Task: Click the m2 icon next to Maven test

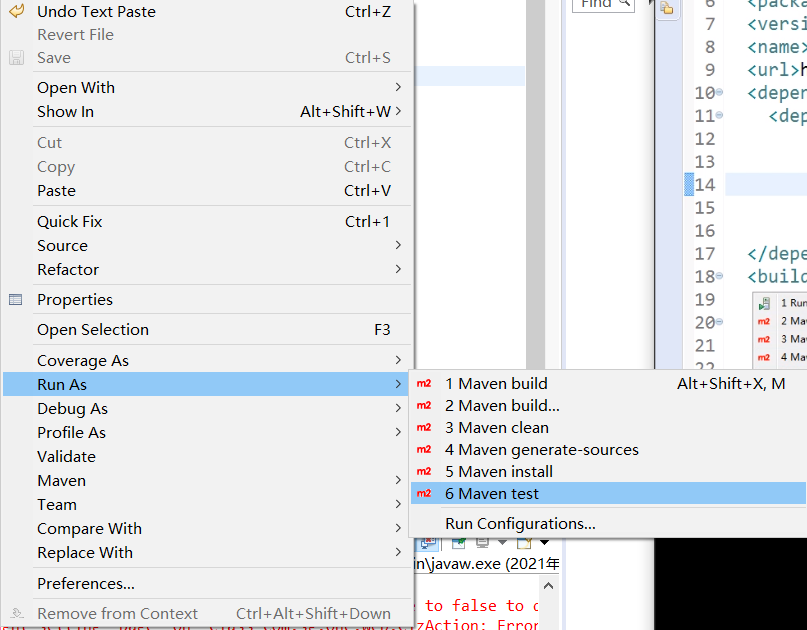Action: (x=424, y=494)
